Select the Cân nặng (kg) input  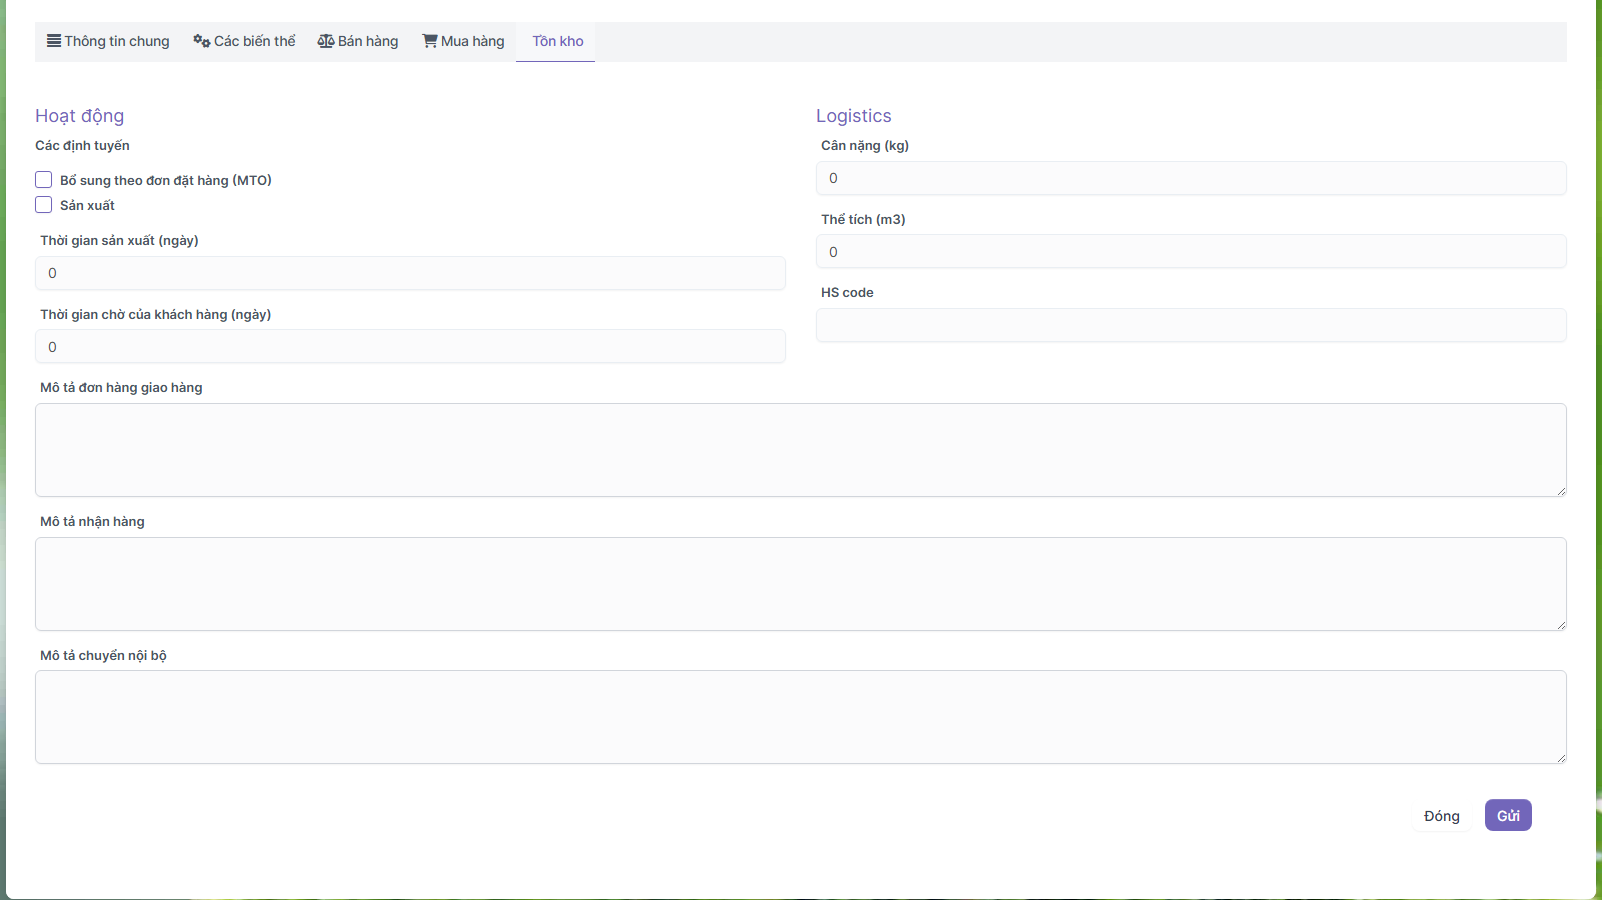tap(1190, 178)
